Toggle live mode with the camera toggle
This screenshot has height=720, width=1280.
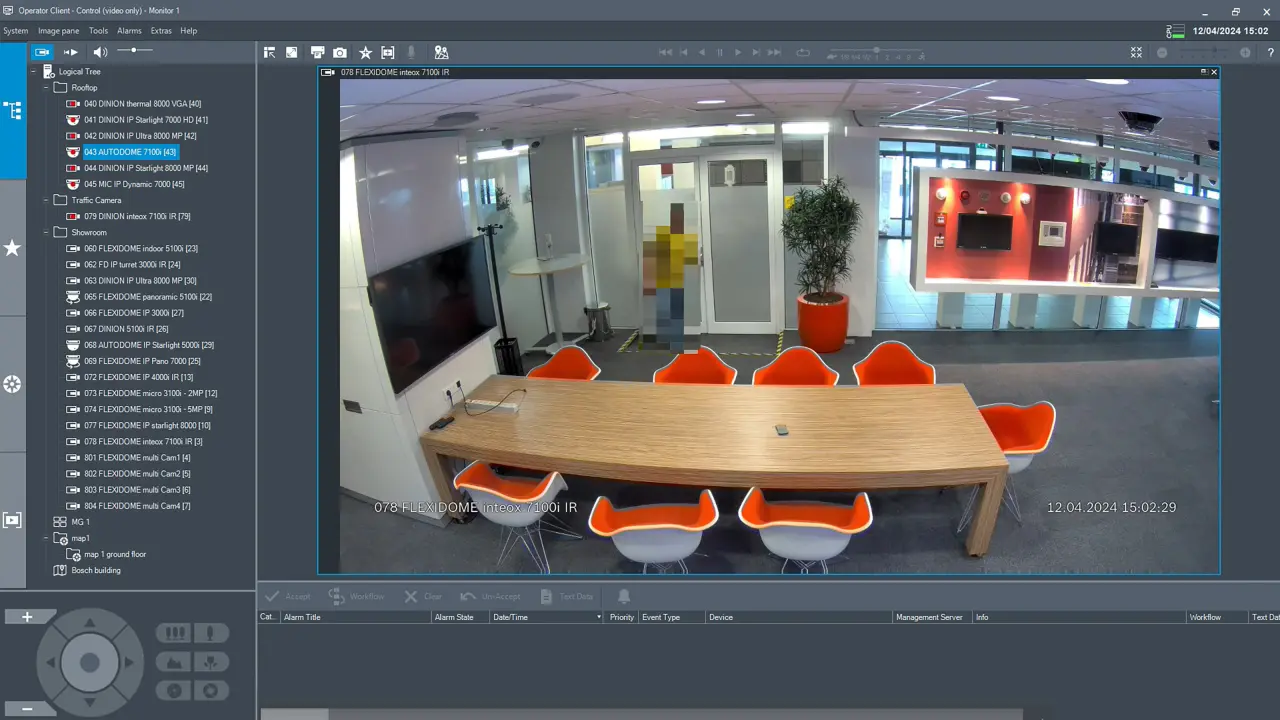(42, 52)
